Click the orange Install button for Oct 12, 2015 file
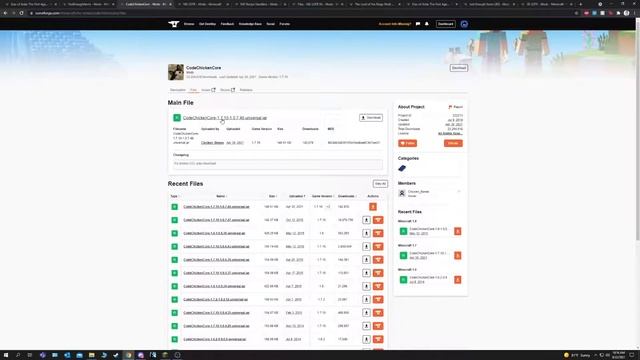Screen dimensions: 640x360 click(x=378, y=220)
